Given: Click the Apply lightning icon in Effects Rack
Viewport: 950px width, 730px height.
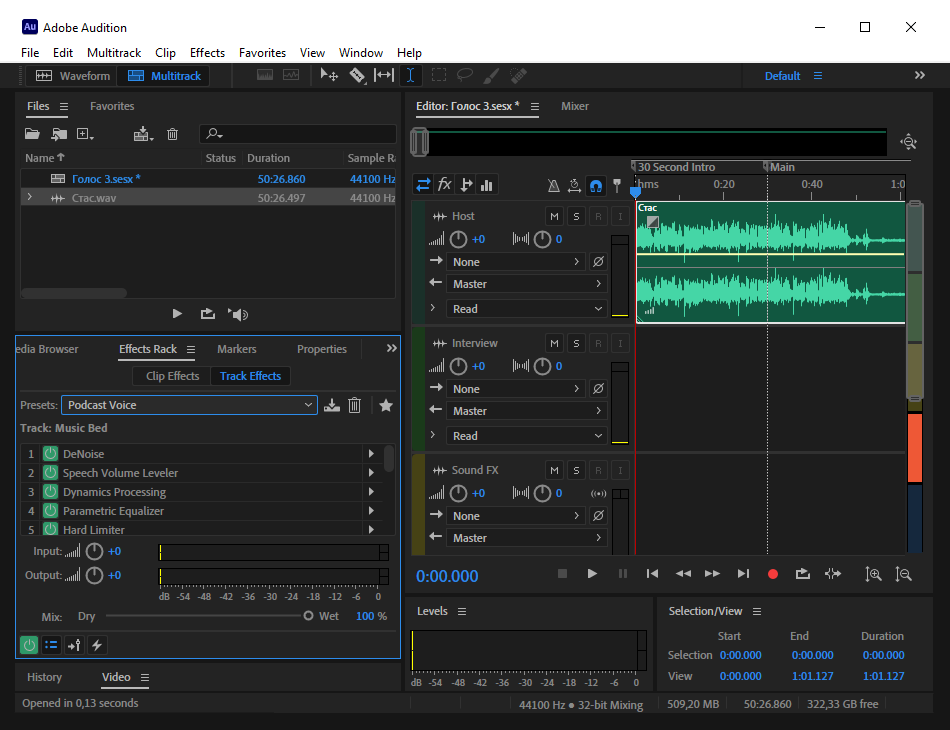Looking at the screenshot, I should (97, 645).
